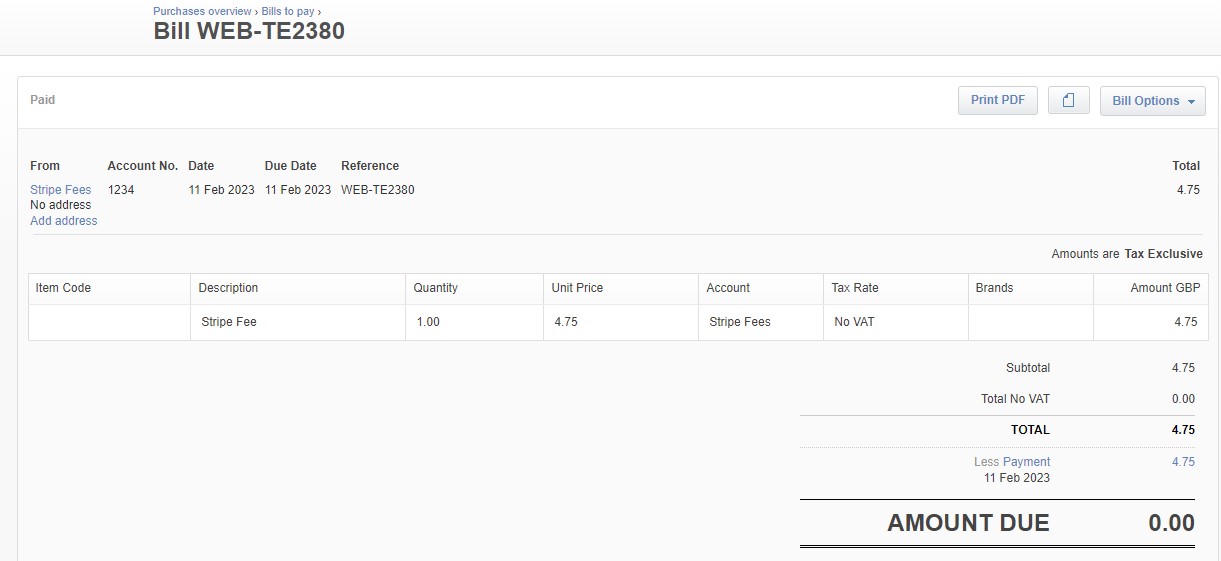Click the 4.75 payment amount link
This screenshot has width=1221, height=561.
(x=1183, y=462)
